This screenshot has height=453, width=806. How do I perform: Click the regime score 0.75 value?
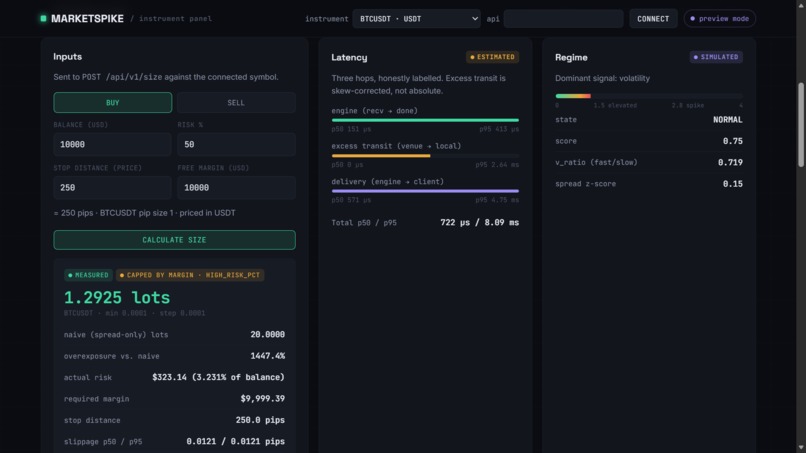click(732, 141)
